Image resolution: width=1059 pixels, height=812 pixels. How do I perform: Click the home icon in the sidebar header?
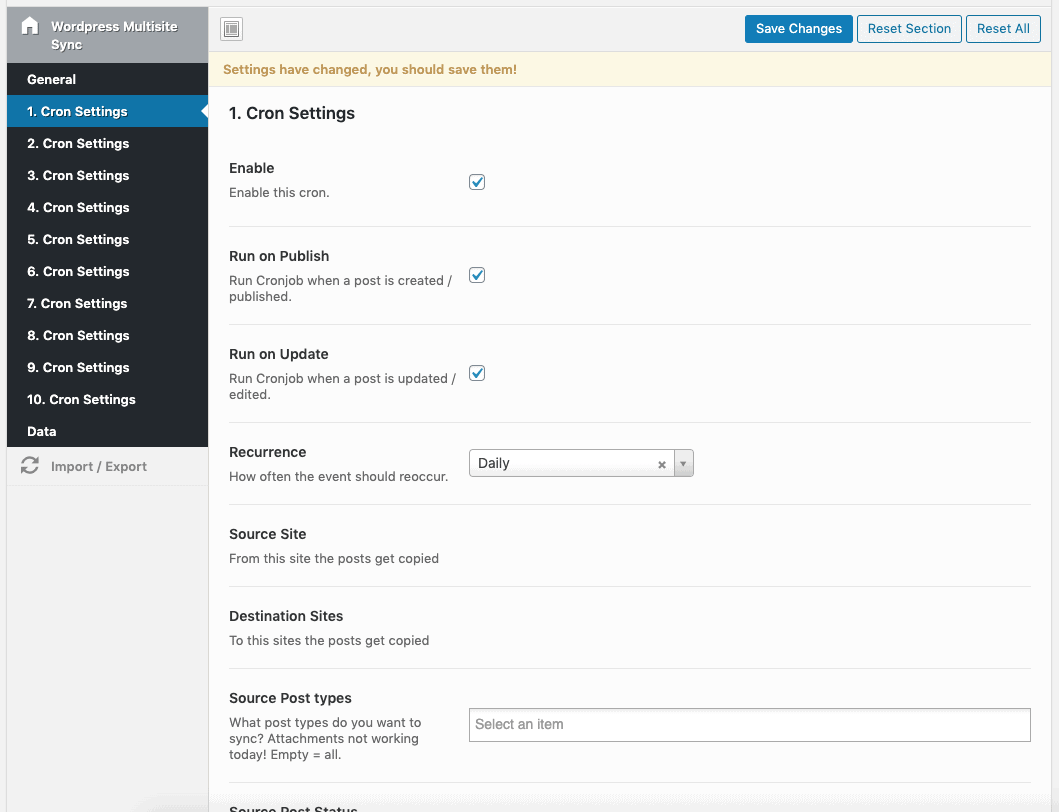[x=29, y=27]
